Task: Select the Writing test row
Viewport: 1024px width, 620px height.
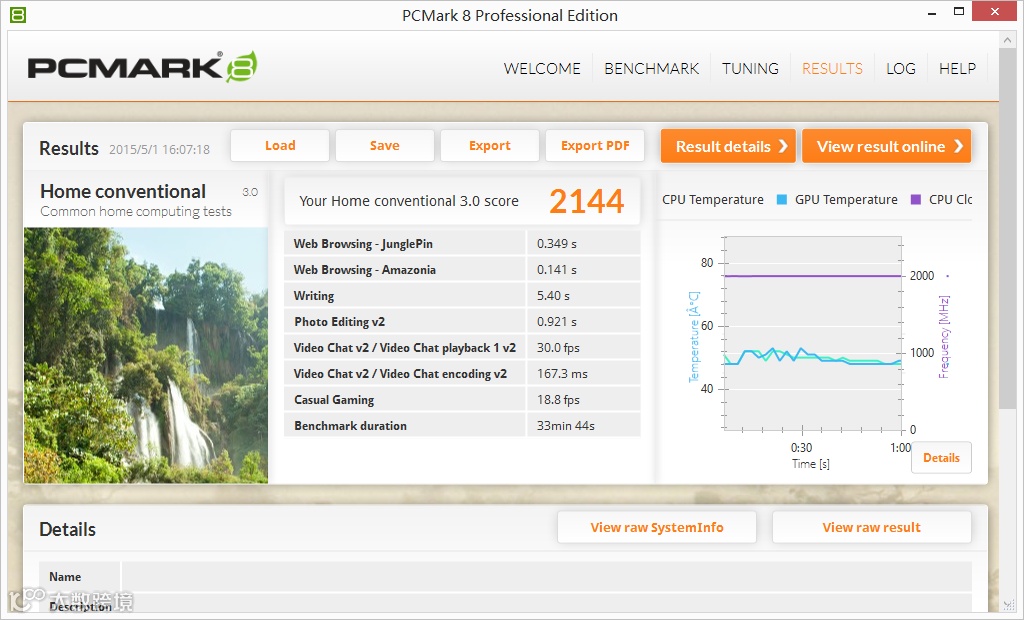Action: coord(462,295)
